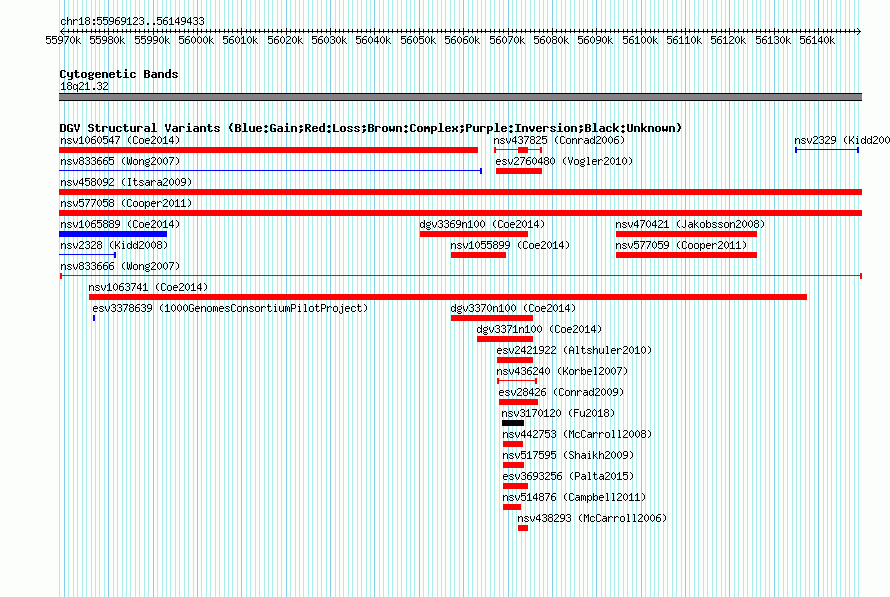Click the nsv833666 (Wong2007) label

click(120, 266)
